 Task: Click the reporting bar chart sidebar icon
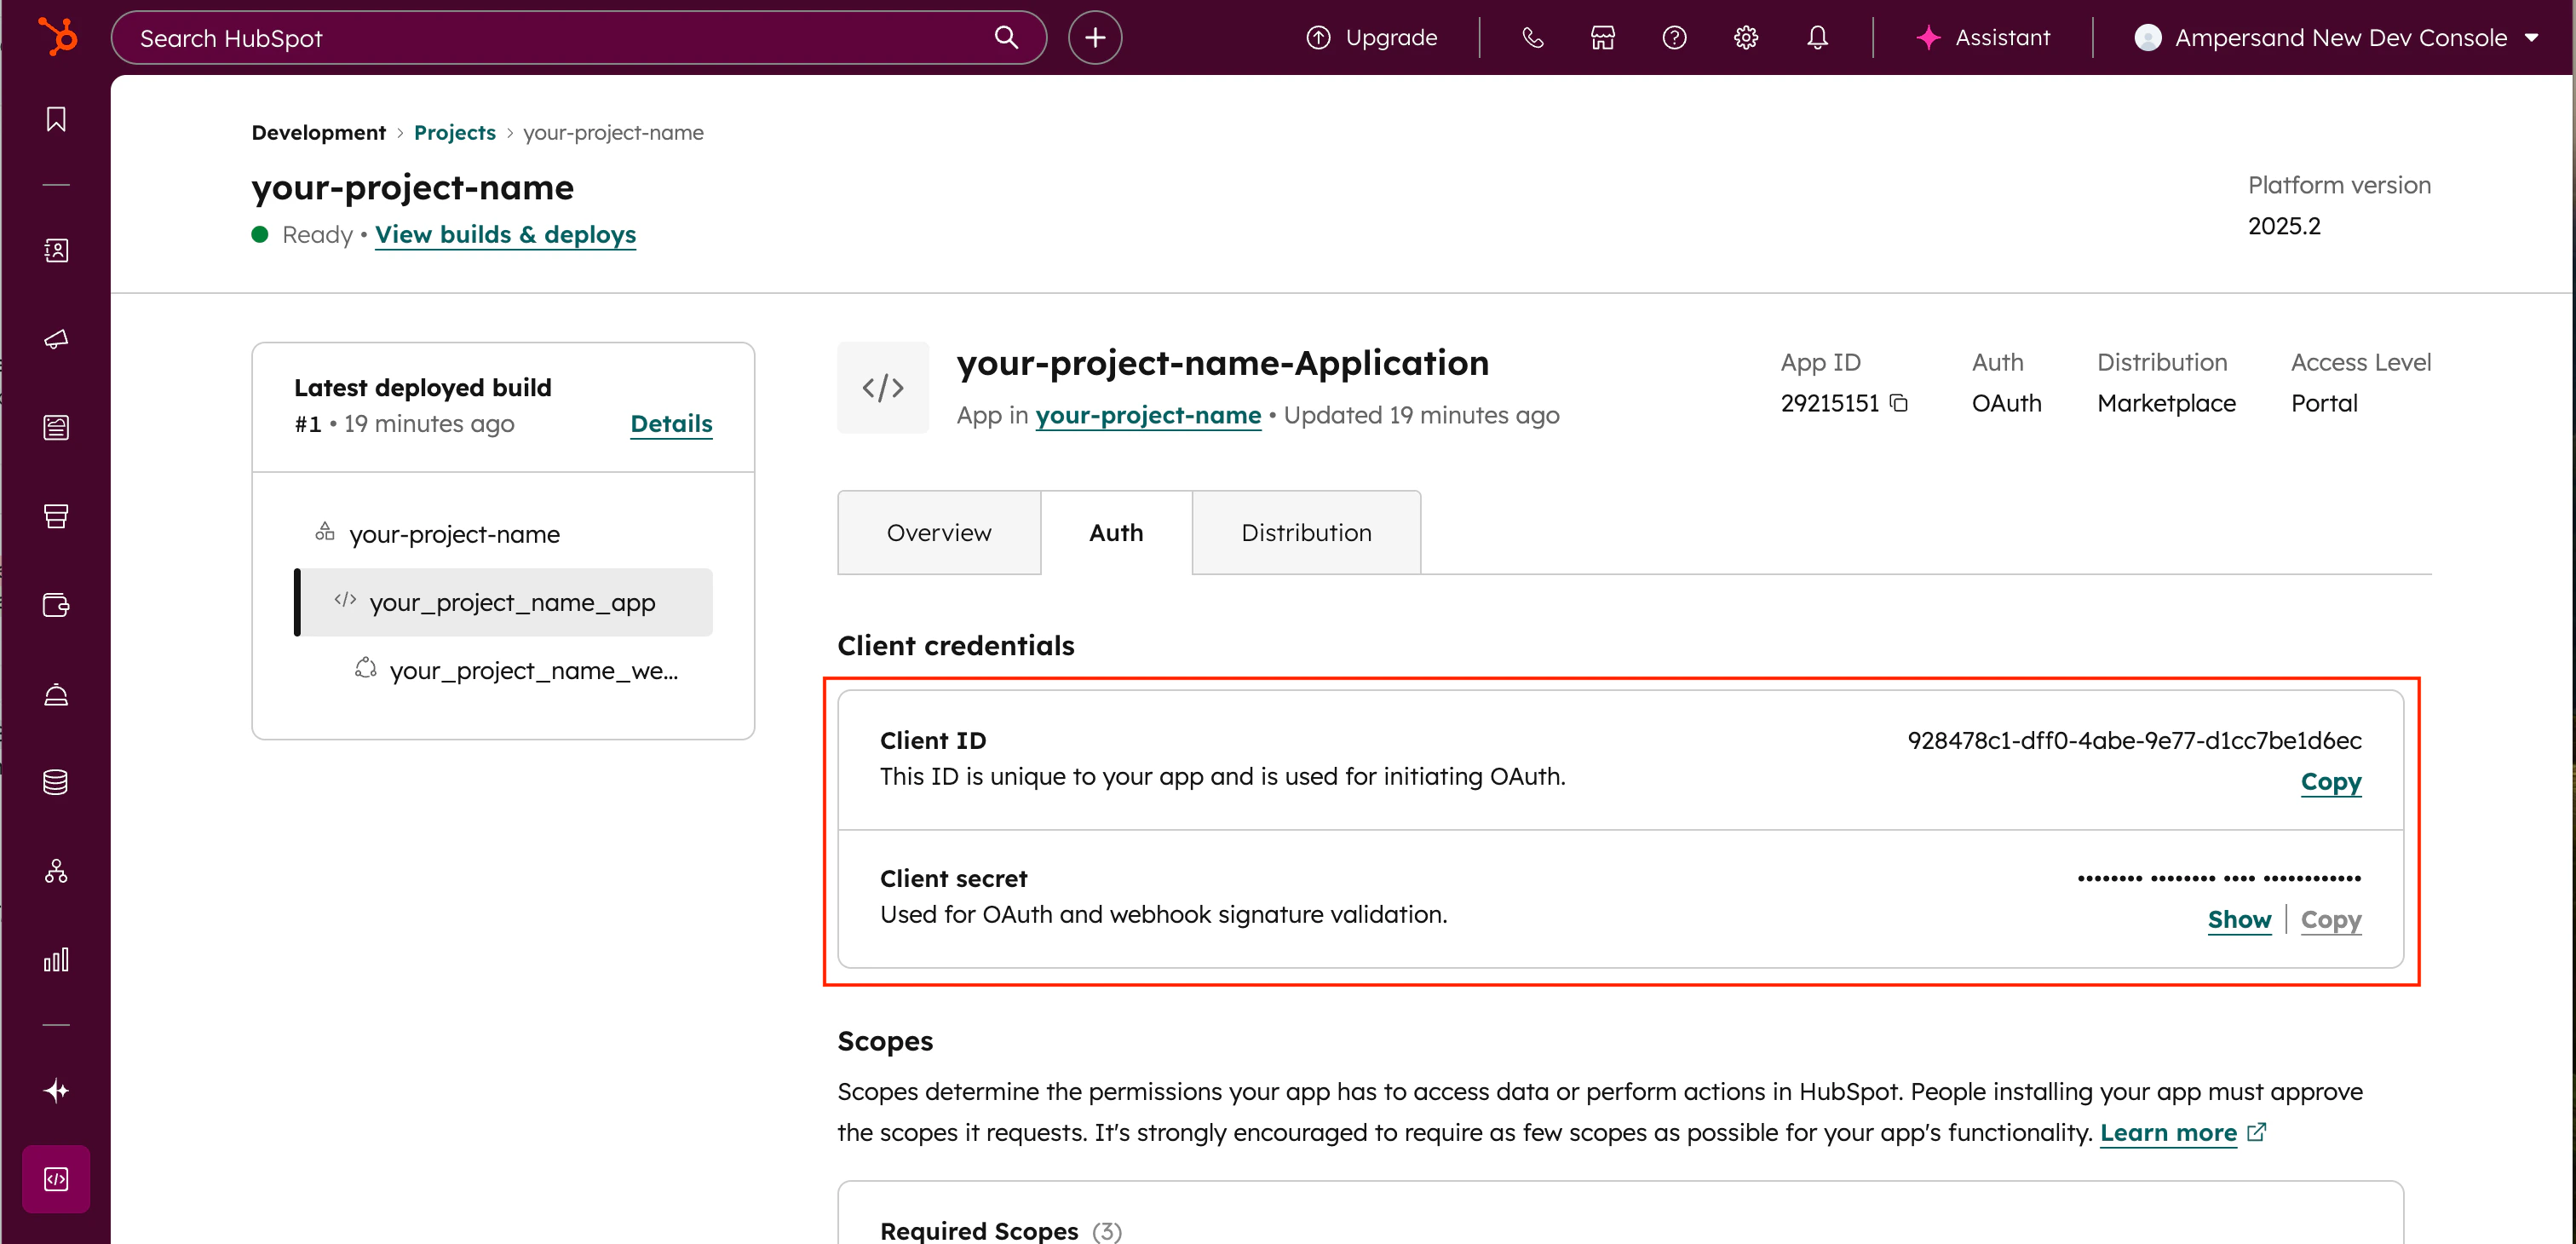[x=56, y=960]
